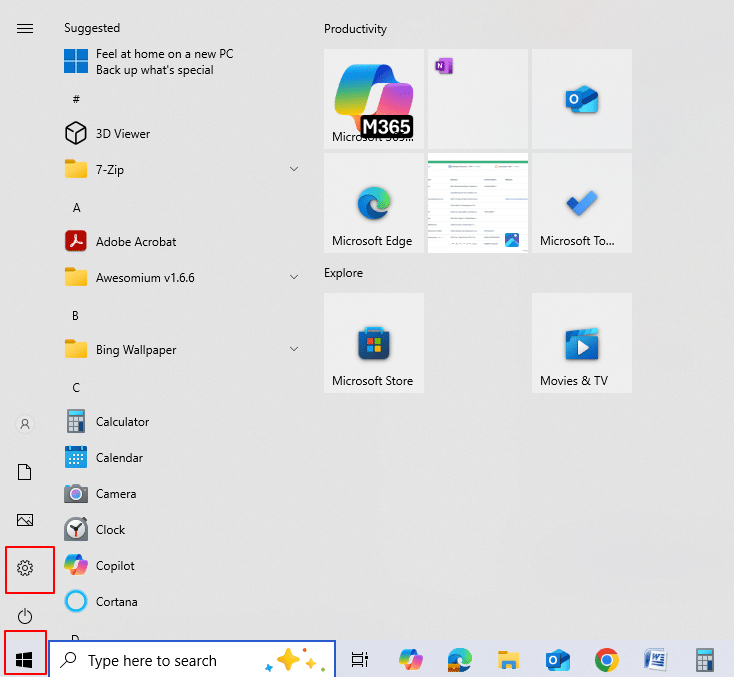Click the Productivity group title
The width and height of the screenshot is (734, 677).
pos(355,29)
